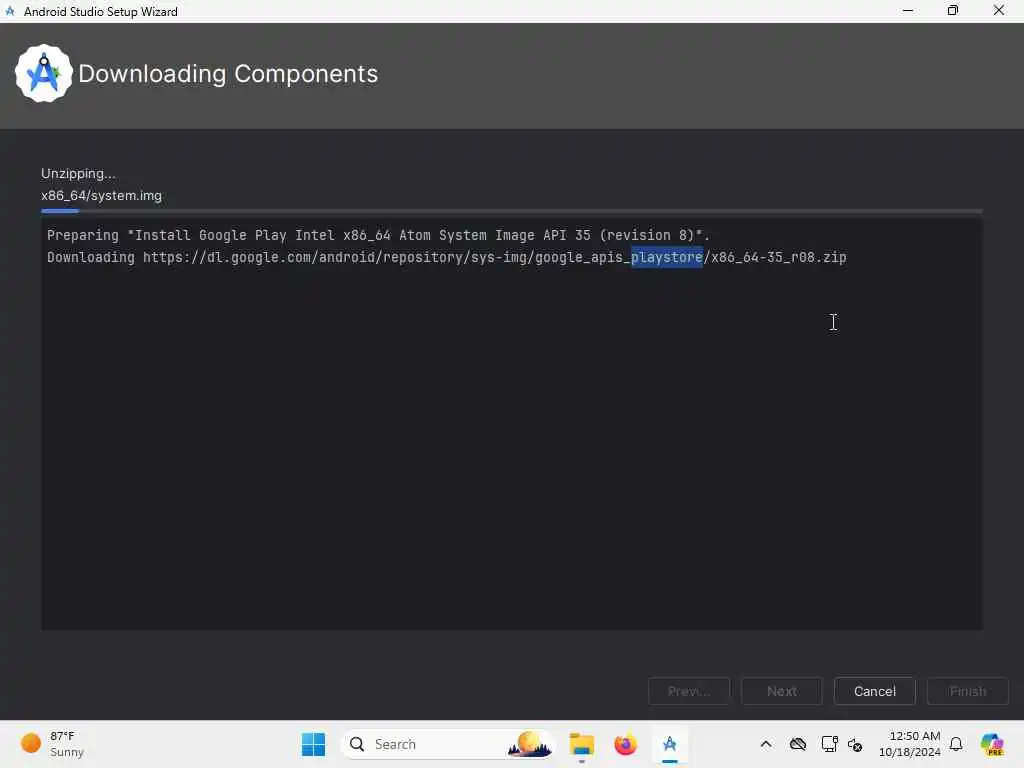
Task: Click the search highlight landscape image
Action: [530, 744]
